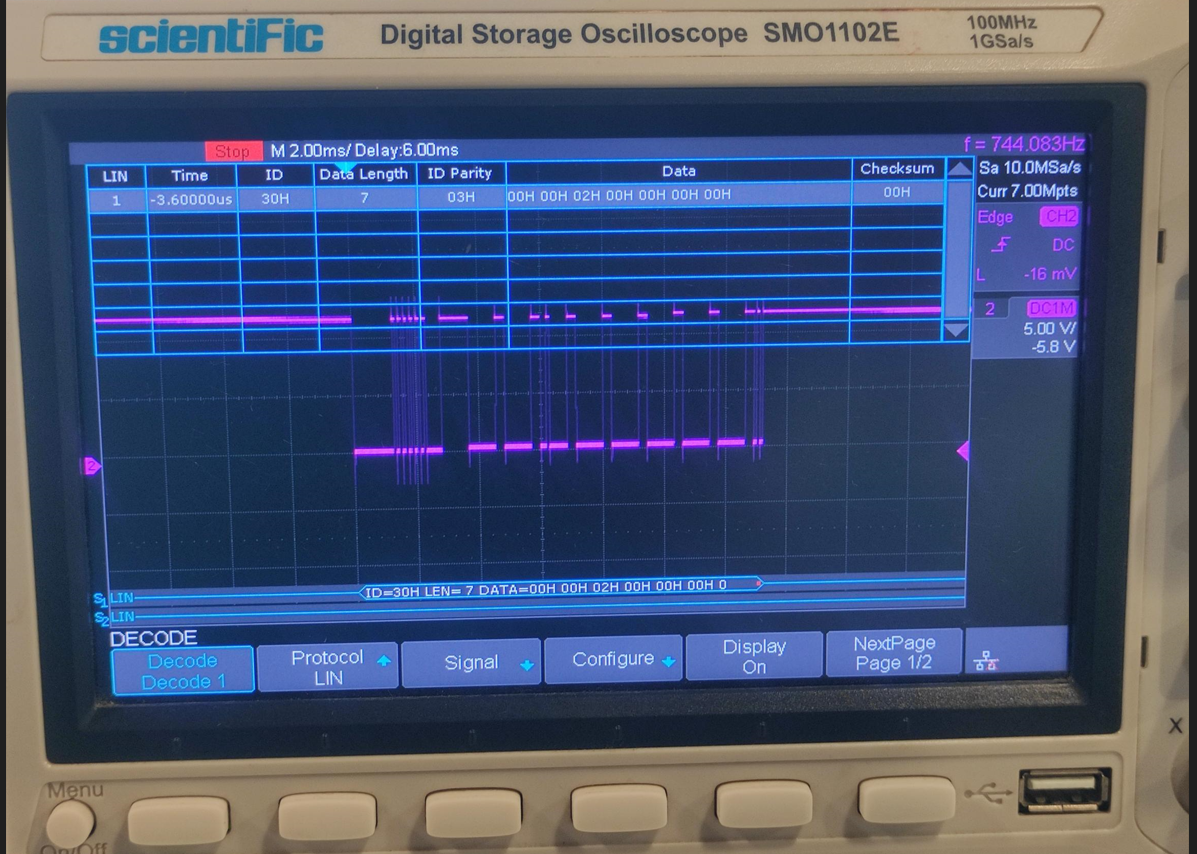Click the DC1M channel 2 coupling badge

coord(1051,308)
